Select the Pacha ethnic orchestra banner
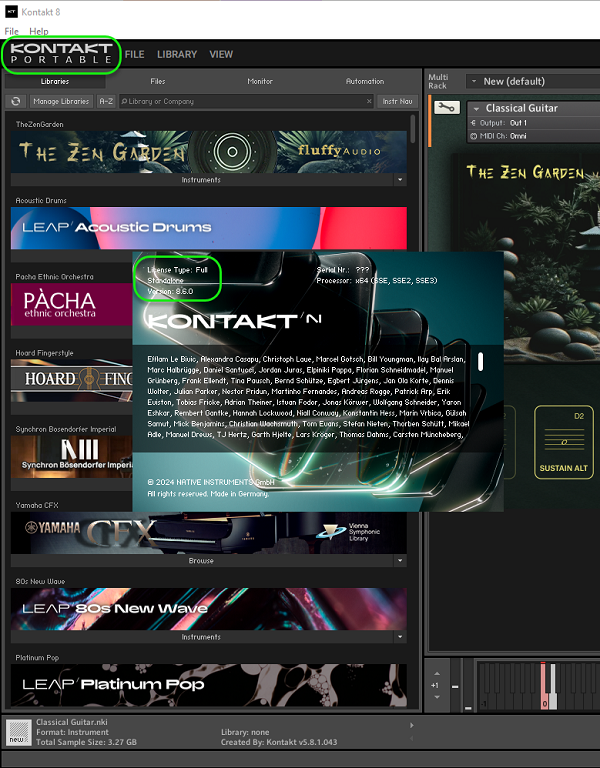 point(72,304)
